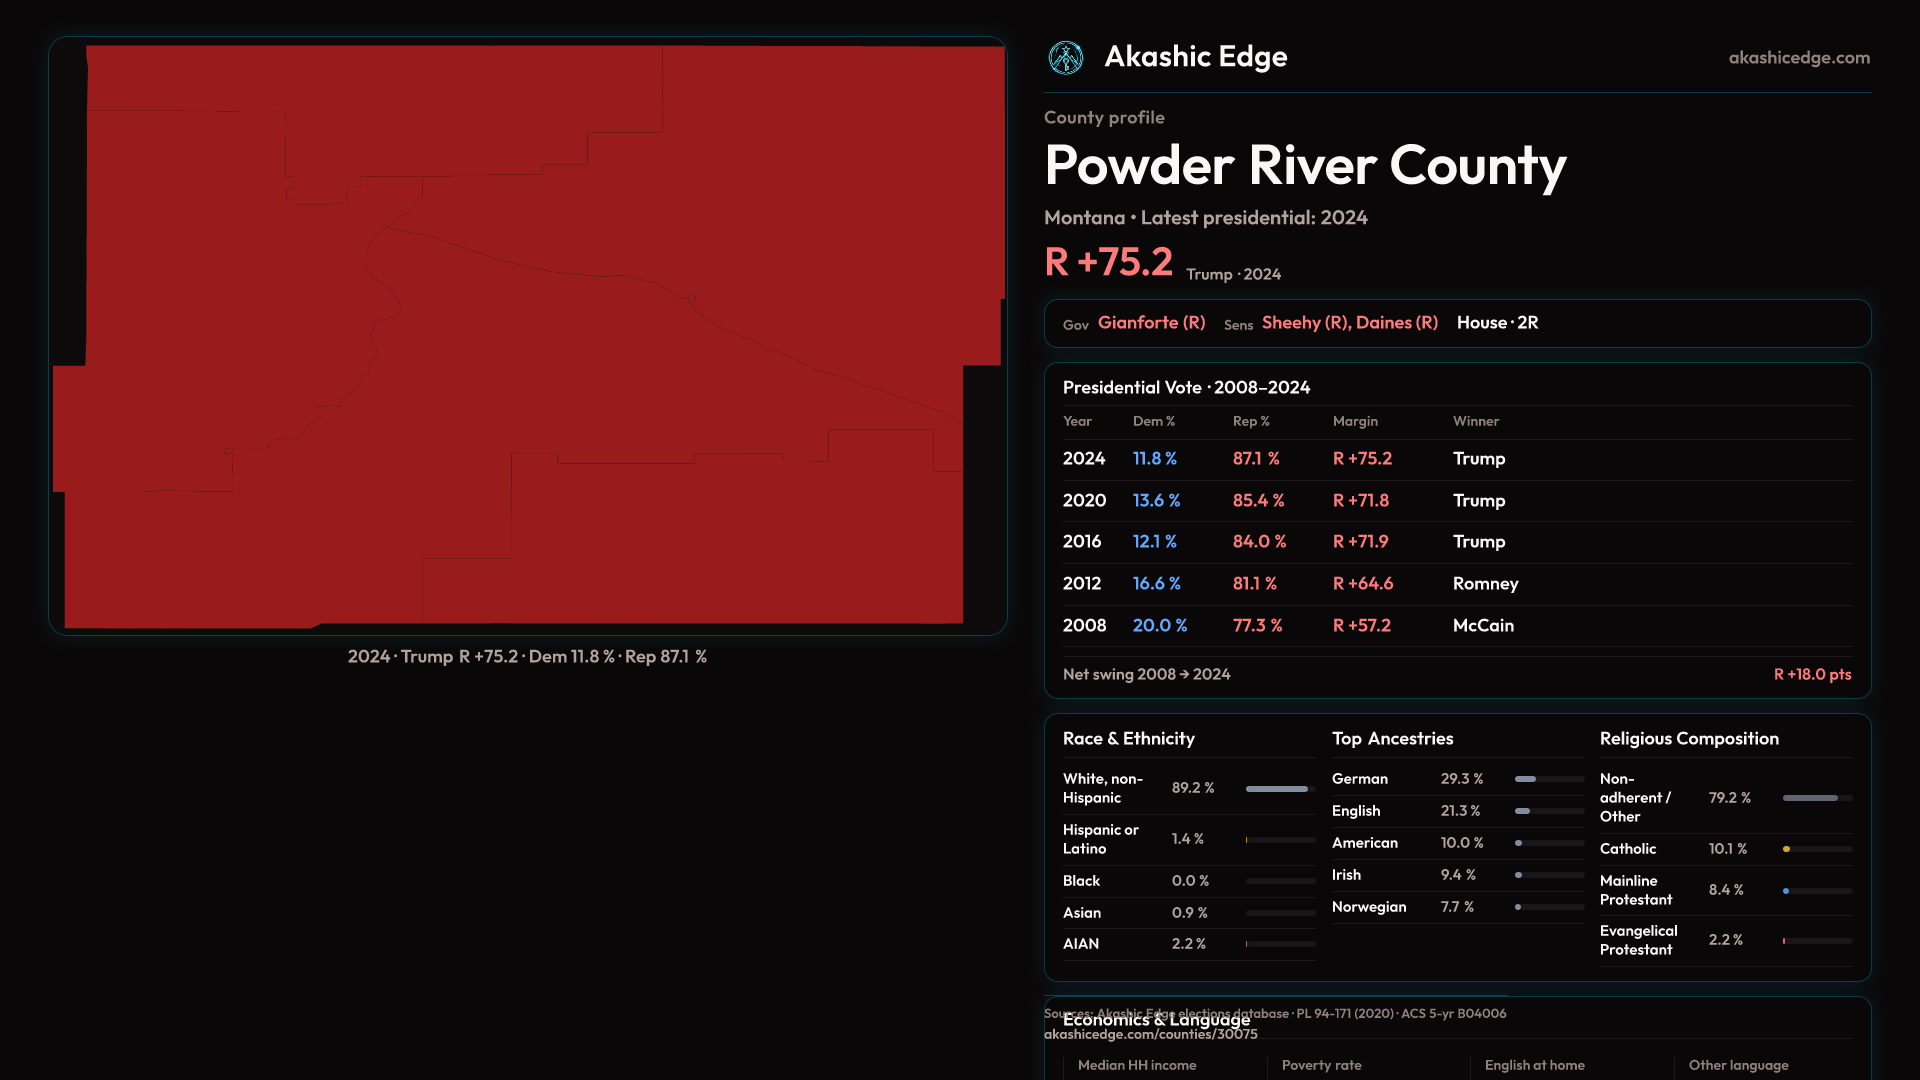Viewport: 1920px width, 1080px height.
Task: Click the Catholic yellow bar indicator
Action: 1787,849
